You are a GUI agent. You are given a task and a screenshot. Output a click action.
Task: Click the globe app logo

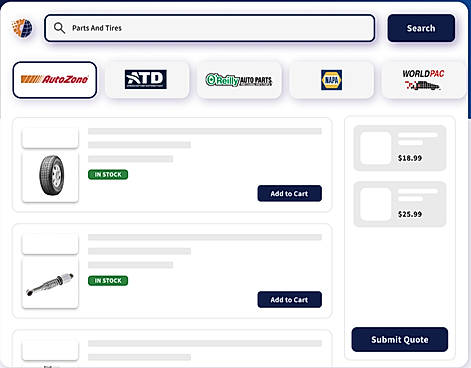23,28
